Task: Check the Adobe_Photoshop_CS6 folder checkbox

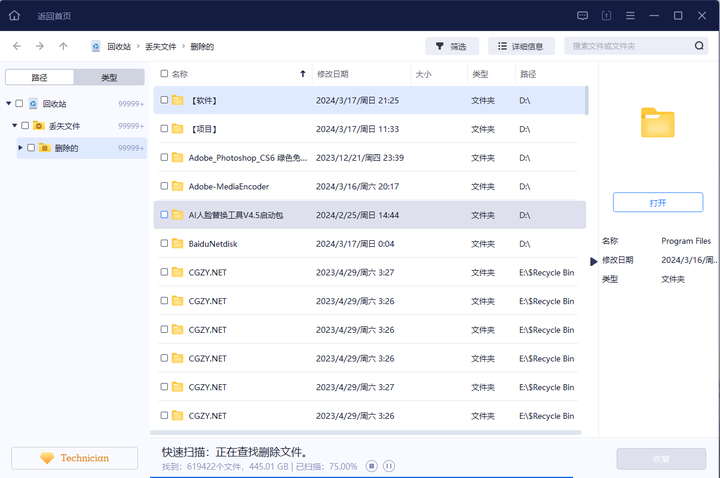Action: [x=164, y=157]
